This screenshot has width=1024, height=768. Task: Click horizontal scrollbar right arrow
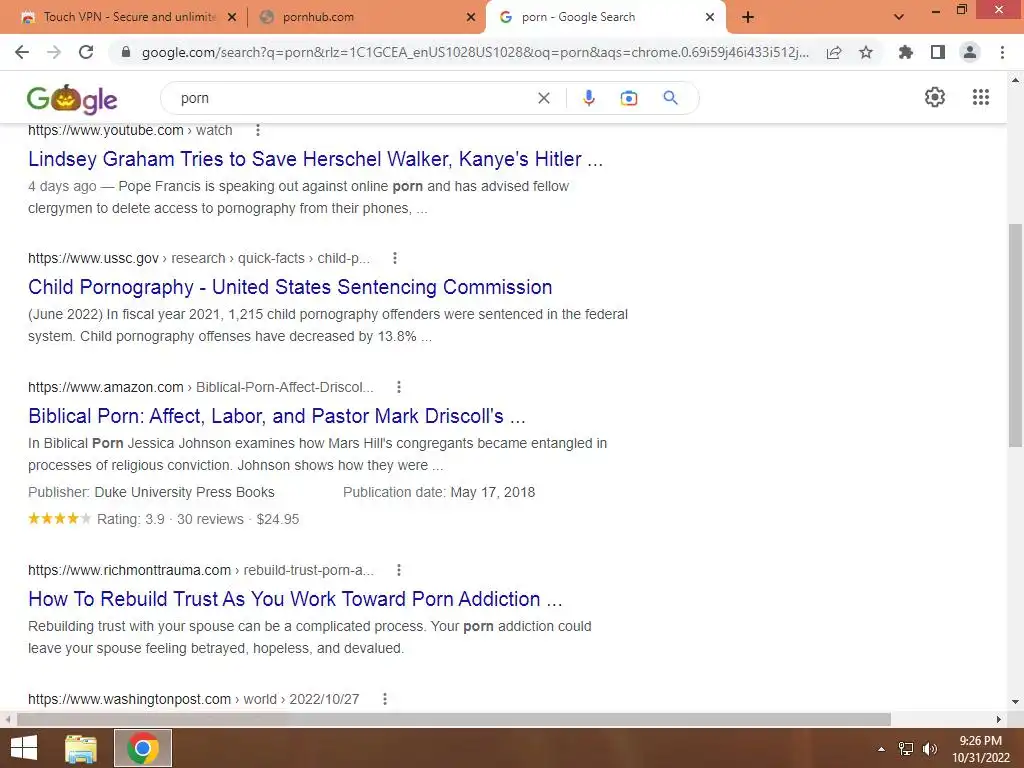coord(999,719)
